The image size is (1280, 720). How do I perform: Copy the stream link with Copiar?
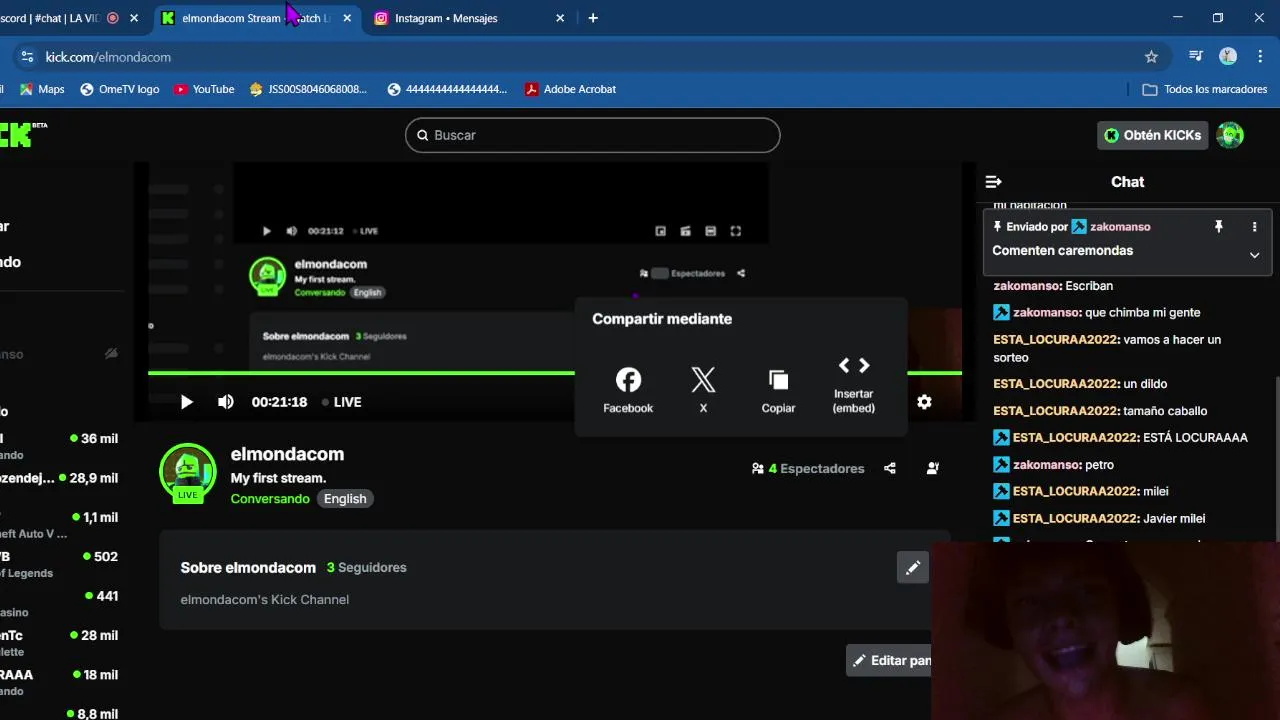coord(778,390)
